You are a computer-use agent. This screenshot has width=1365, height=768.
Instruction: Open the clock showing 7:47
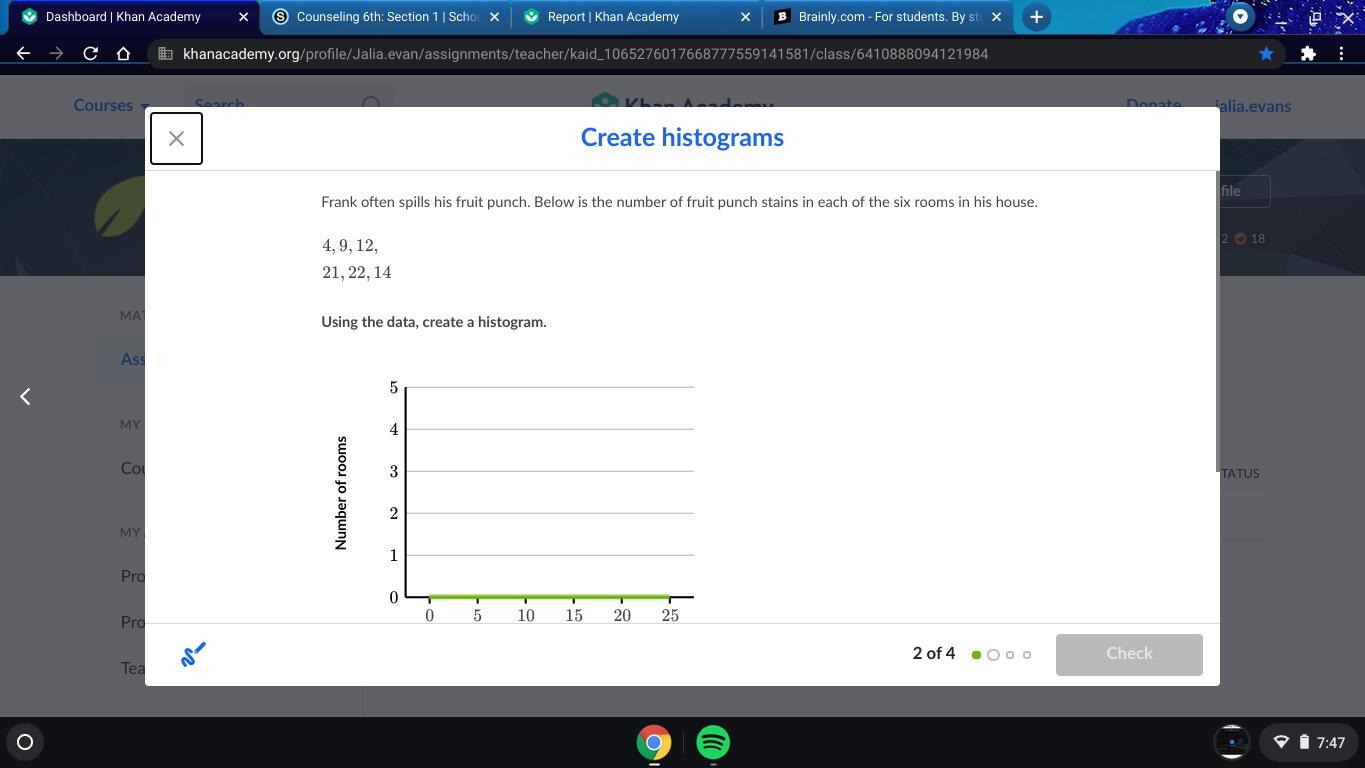click(x=1331, y=742)
